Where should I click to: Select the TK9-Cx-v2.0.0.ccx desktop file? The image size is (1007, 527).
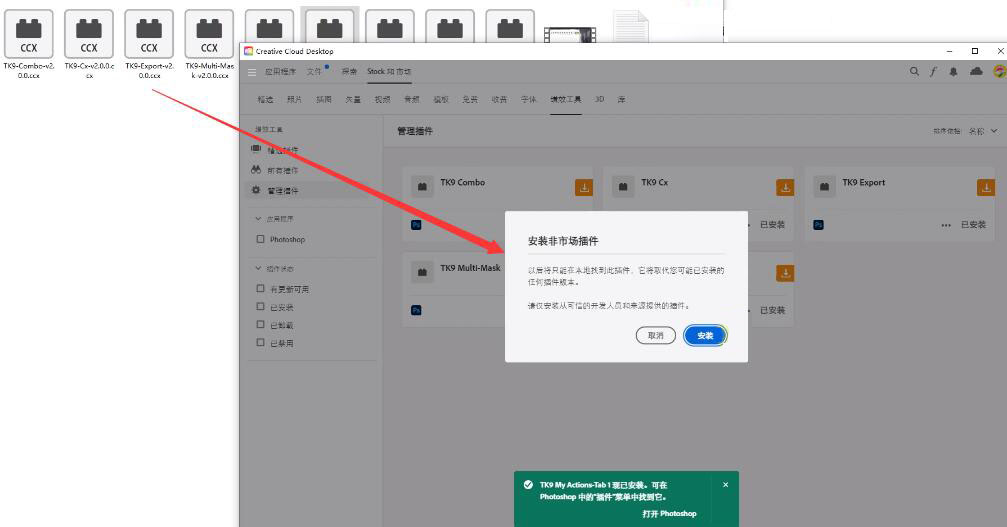(89, 44)
